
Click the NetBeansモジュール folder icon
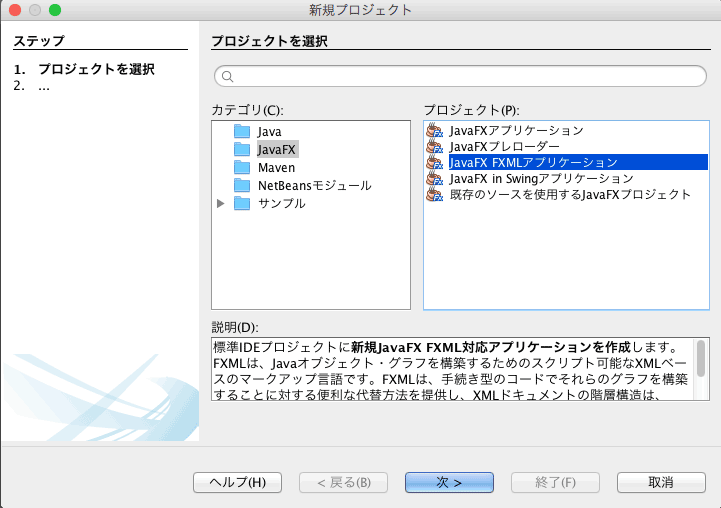click(242, 185)
